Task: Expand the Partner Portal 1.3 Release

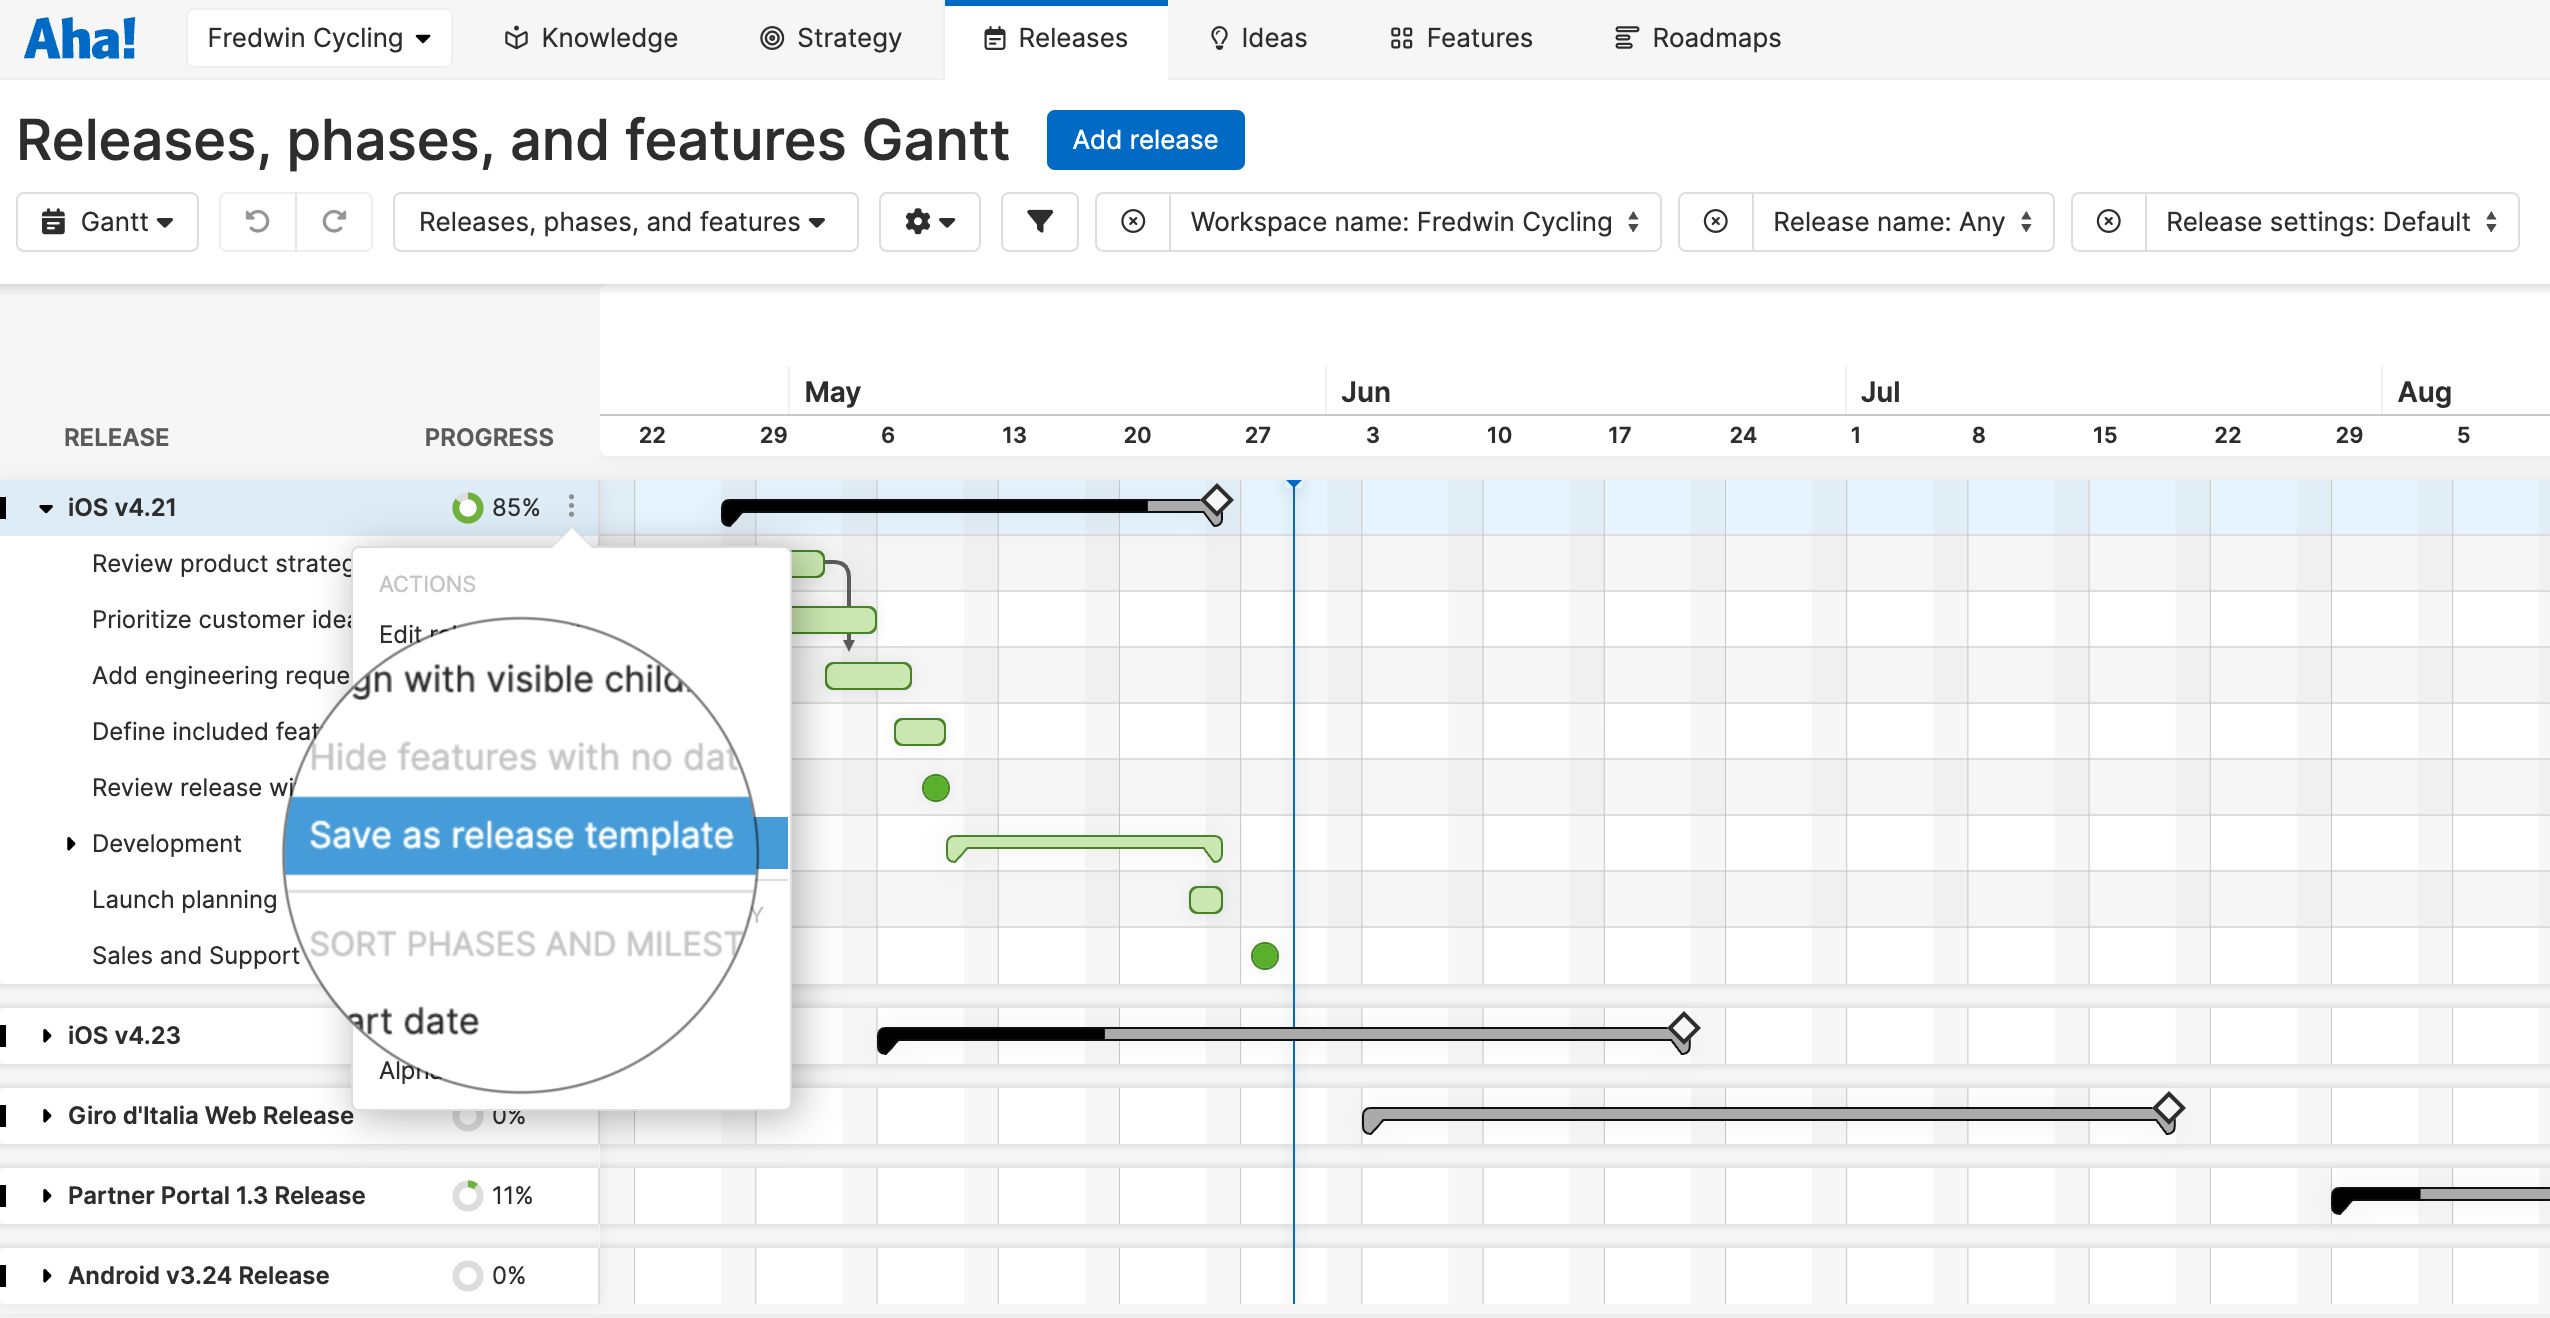Action: pos(46,1196)
